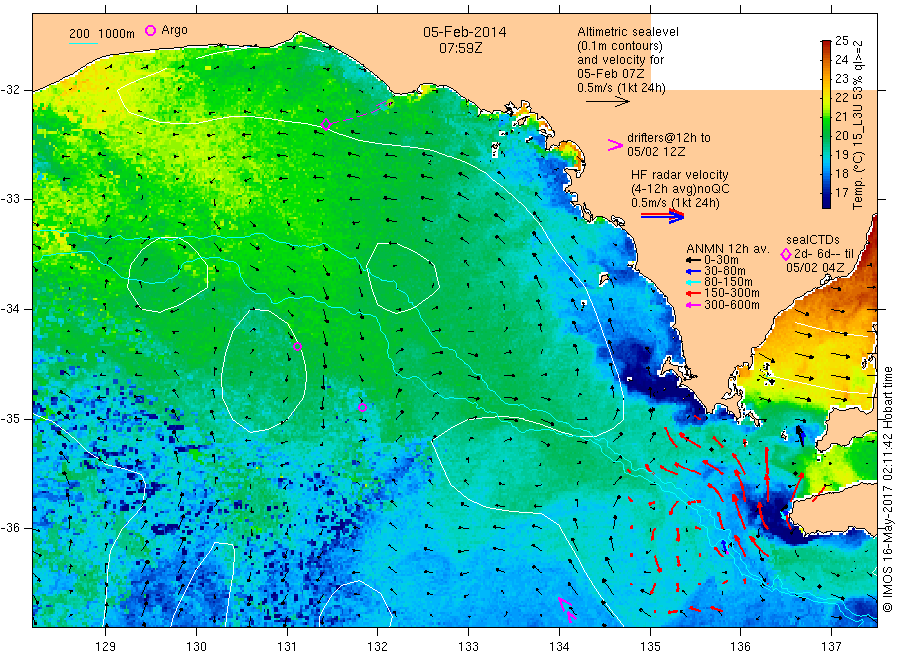This screenshot has width=900, height=660.
Task: Click the black altimetric velocity reference arrow
Action: [x=608, y=102]
